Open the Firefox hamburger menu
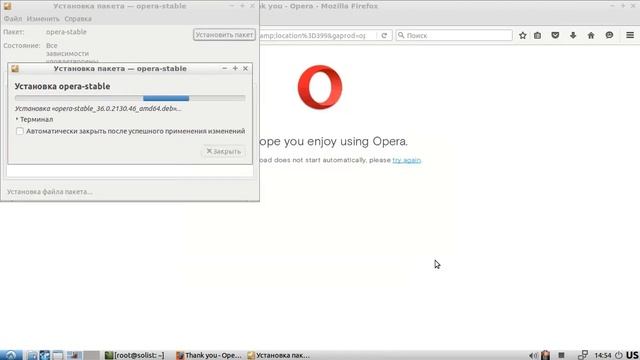This screenshot has height=360, width=640. (x=630, y=36)
